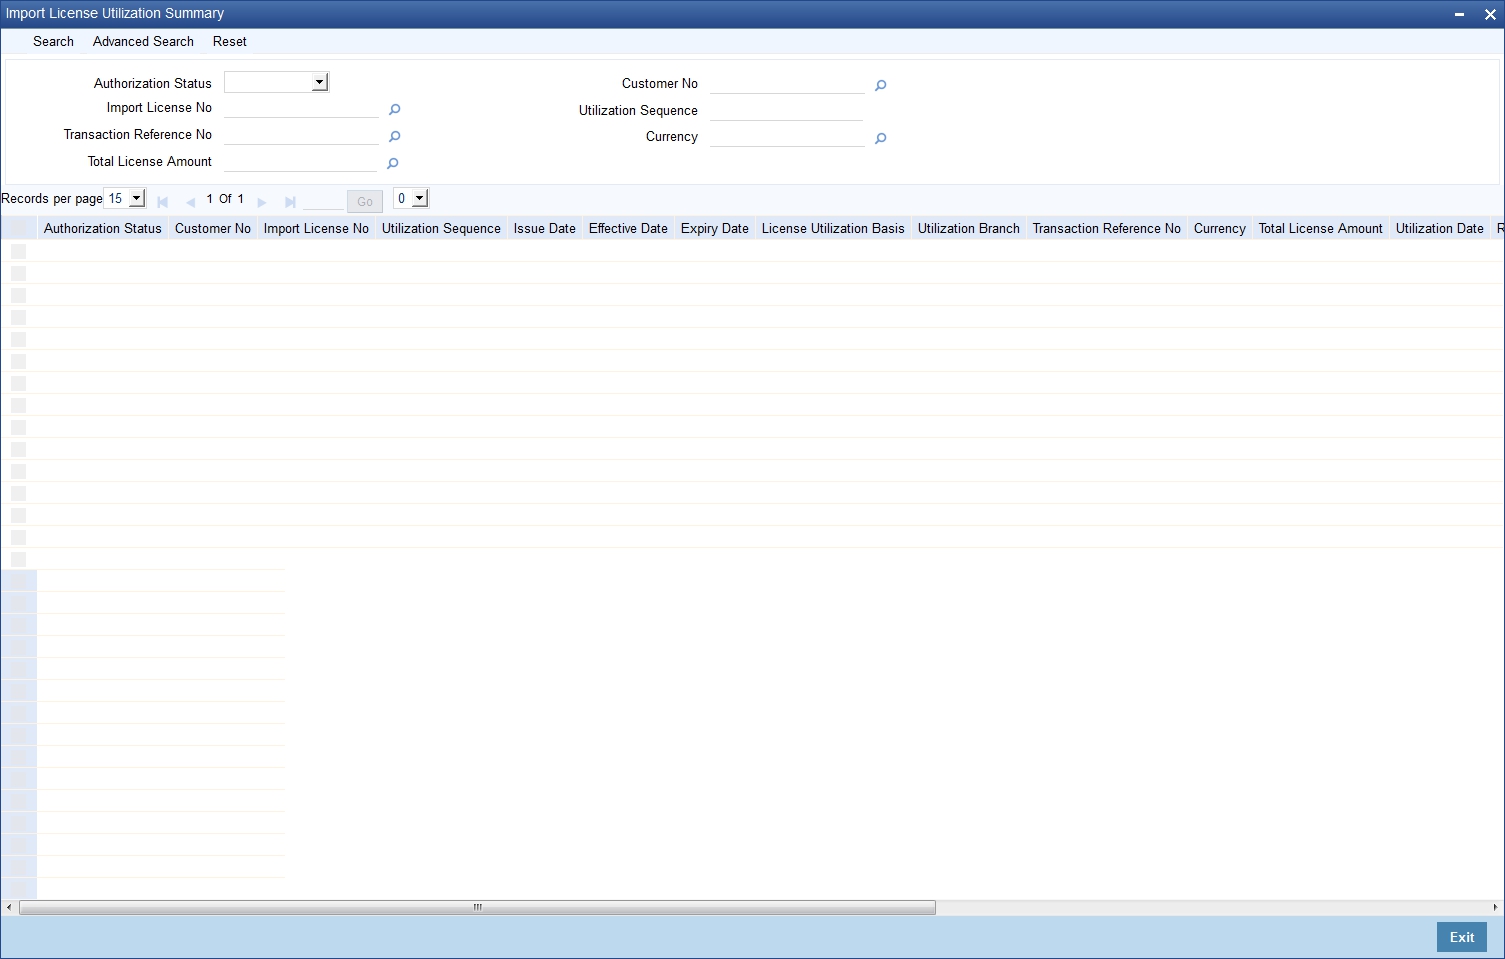Viewport: 1505px width, 959px height.
Task: Sort by Expiry Date column header
Action: [714, 229]
